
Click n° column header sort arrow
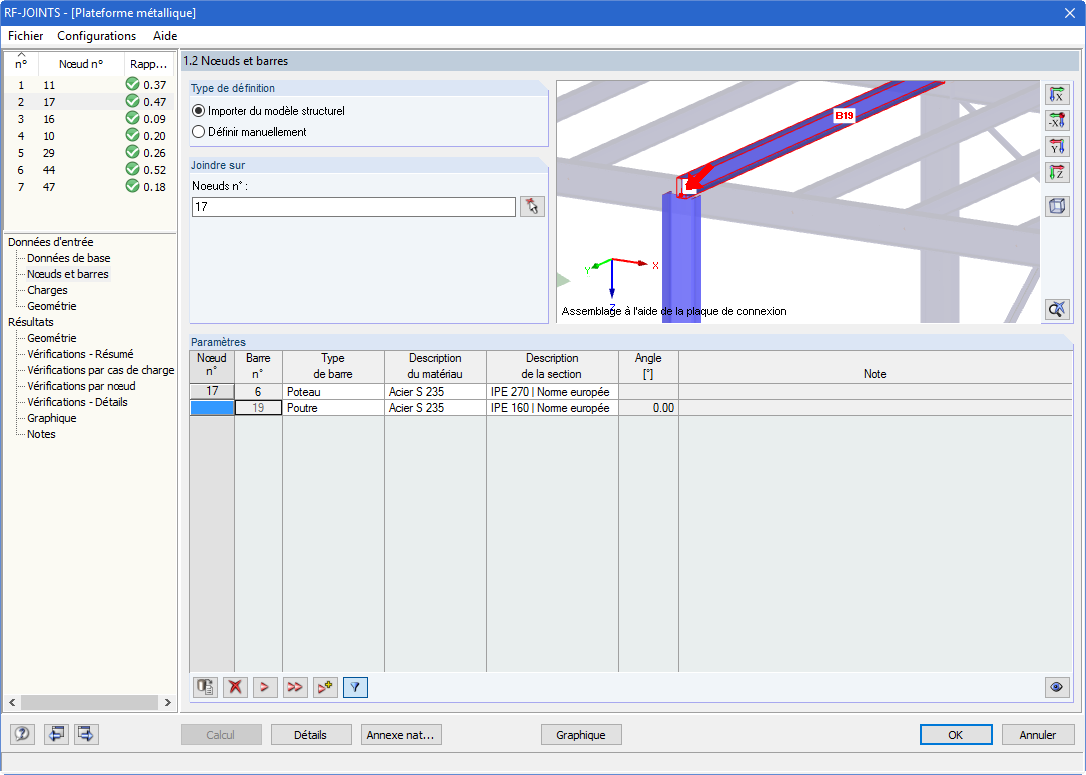click(x=21, y=54)
